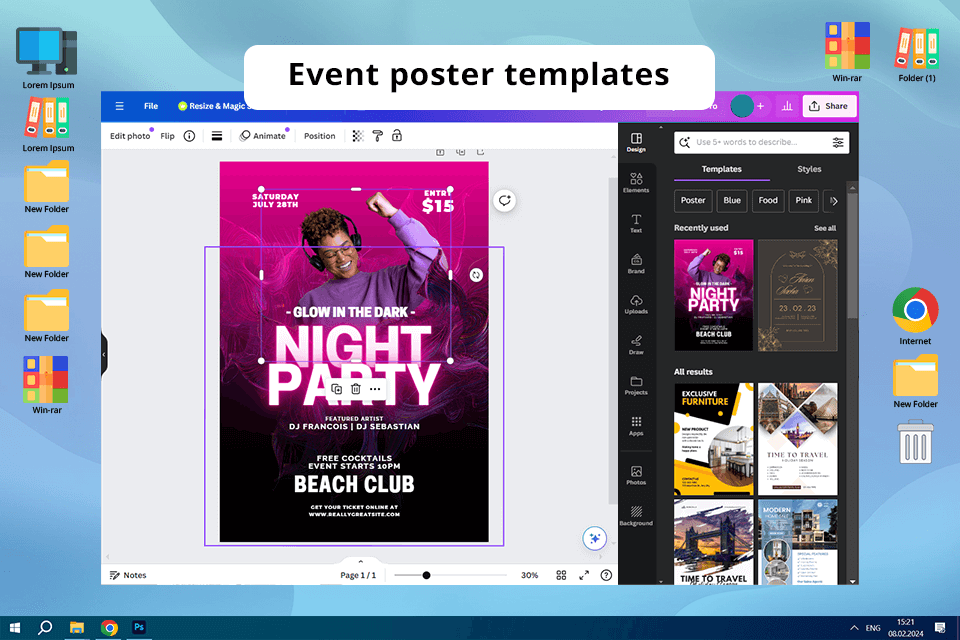Select the gold floral invitation template
This screenshot has width=960, height=640.
coord(797,295)
